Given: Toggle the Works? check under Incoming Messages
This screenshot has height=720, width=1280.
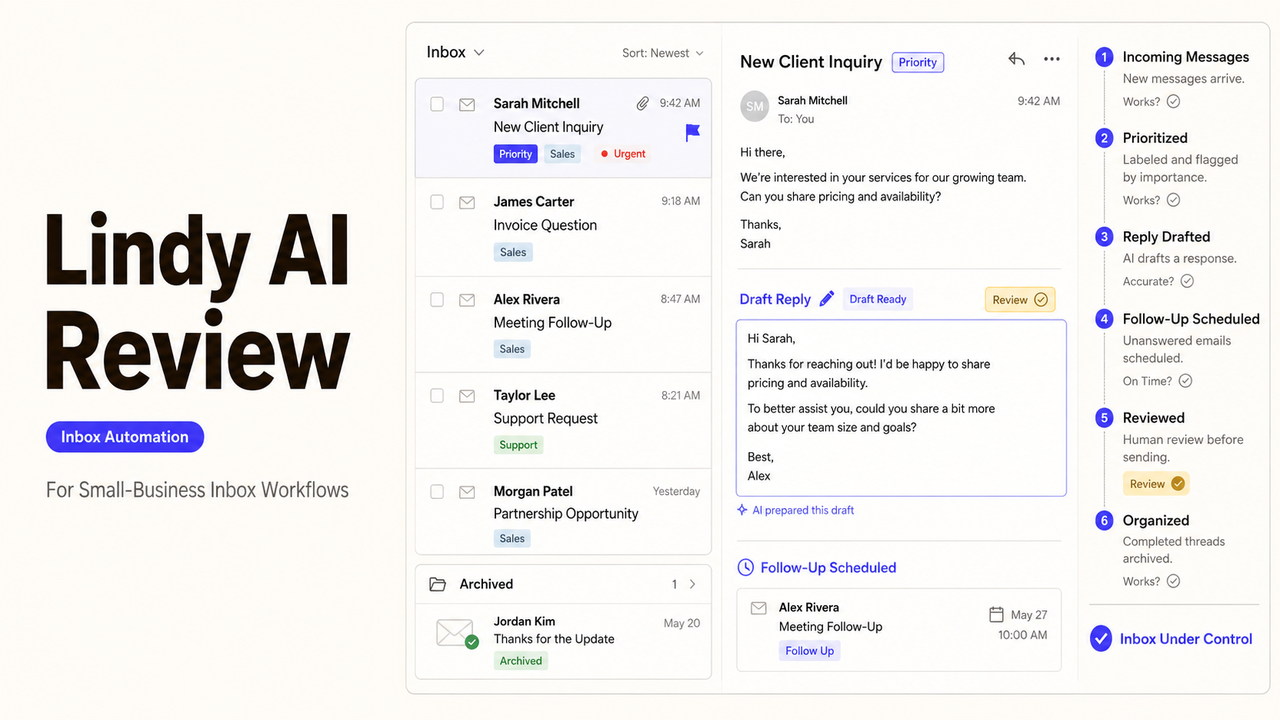Looking at the screenshot, I should [x=1173, y=102].
